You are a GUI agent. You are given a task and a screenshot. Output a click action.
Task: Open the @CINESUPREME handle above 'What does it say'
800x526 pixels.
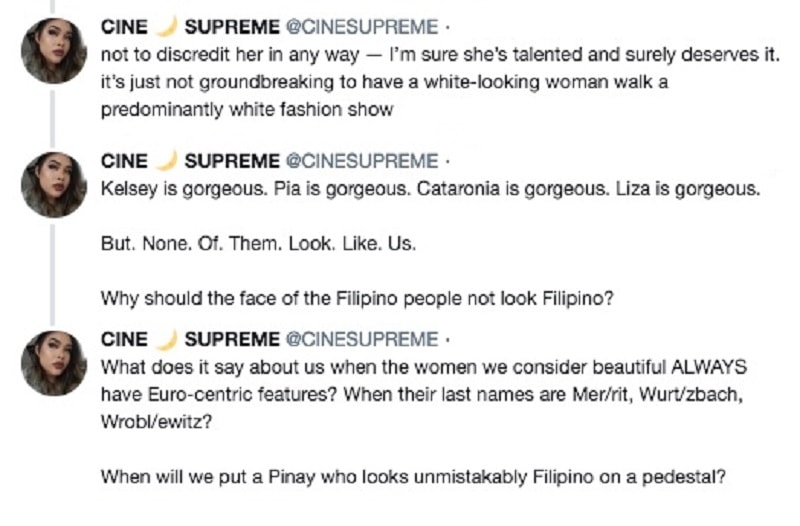coord(362,339)
